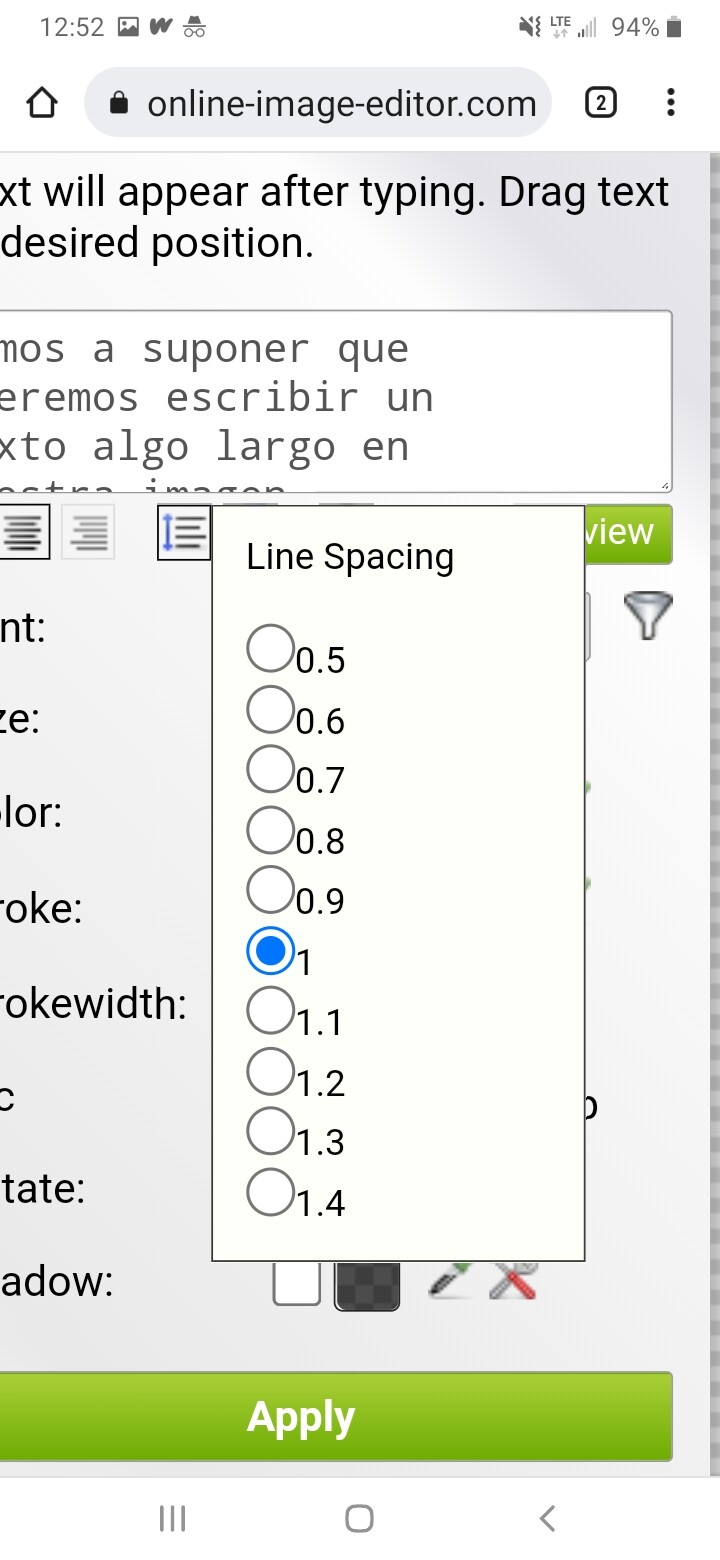The image size is (720, 1560).
Task: Click the shadow color eyedropper icon
Action: click(449, 1282)
